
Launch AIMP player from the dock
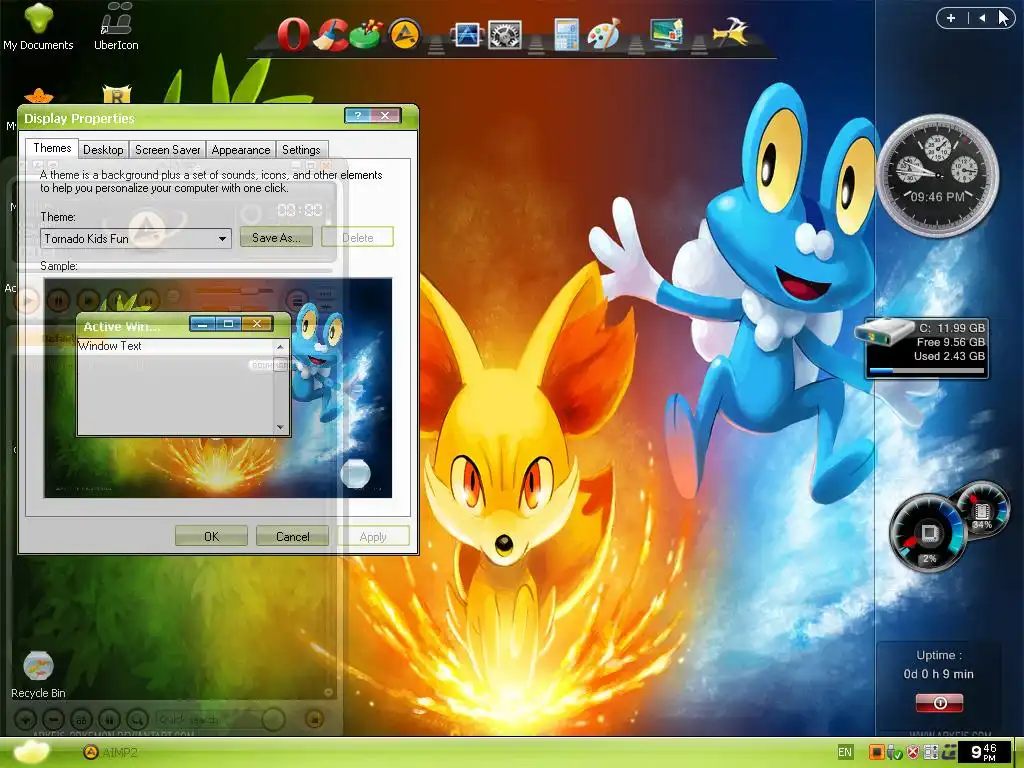tap(404, 34)
